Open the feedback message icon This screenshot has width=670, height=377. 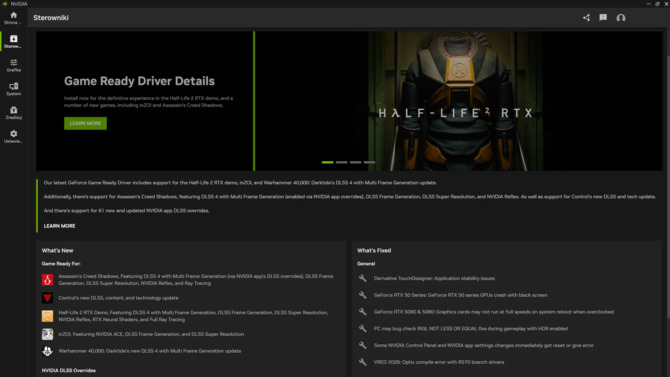click(603, 18)
